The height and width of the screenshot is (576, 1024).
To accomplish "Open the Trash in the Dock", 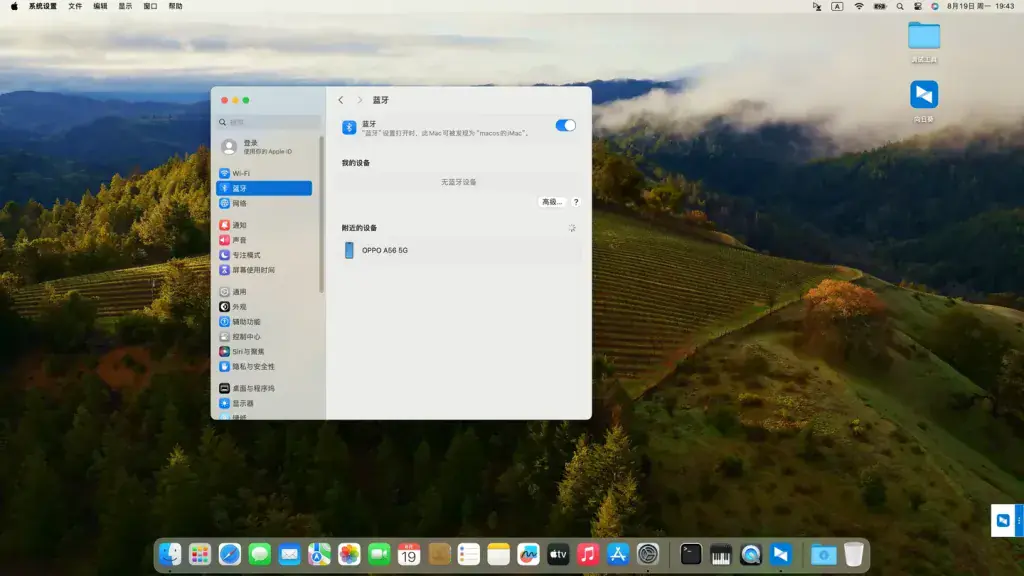I will 854,554.
